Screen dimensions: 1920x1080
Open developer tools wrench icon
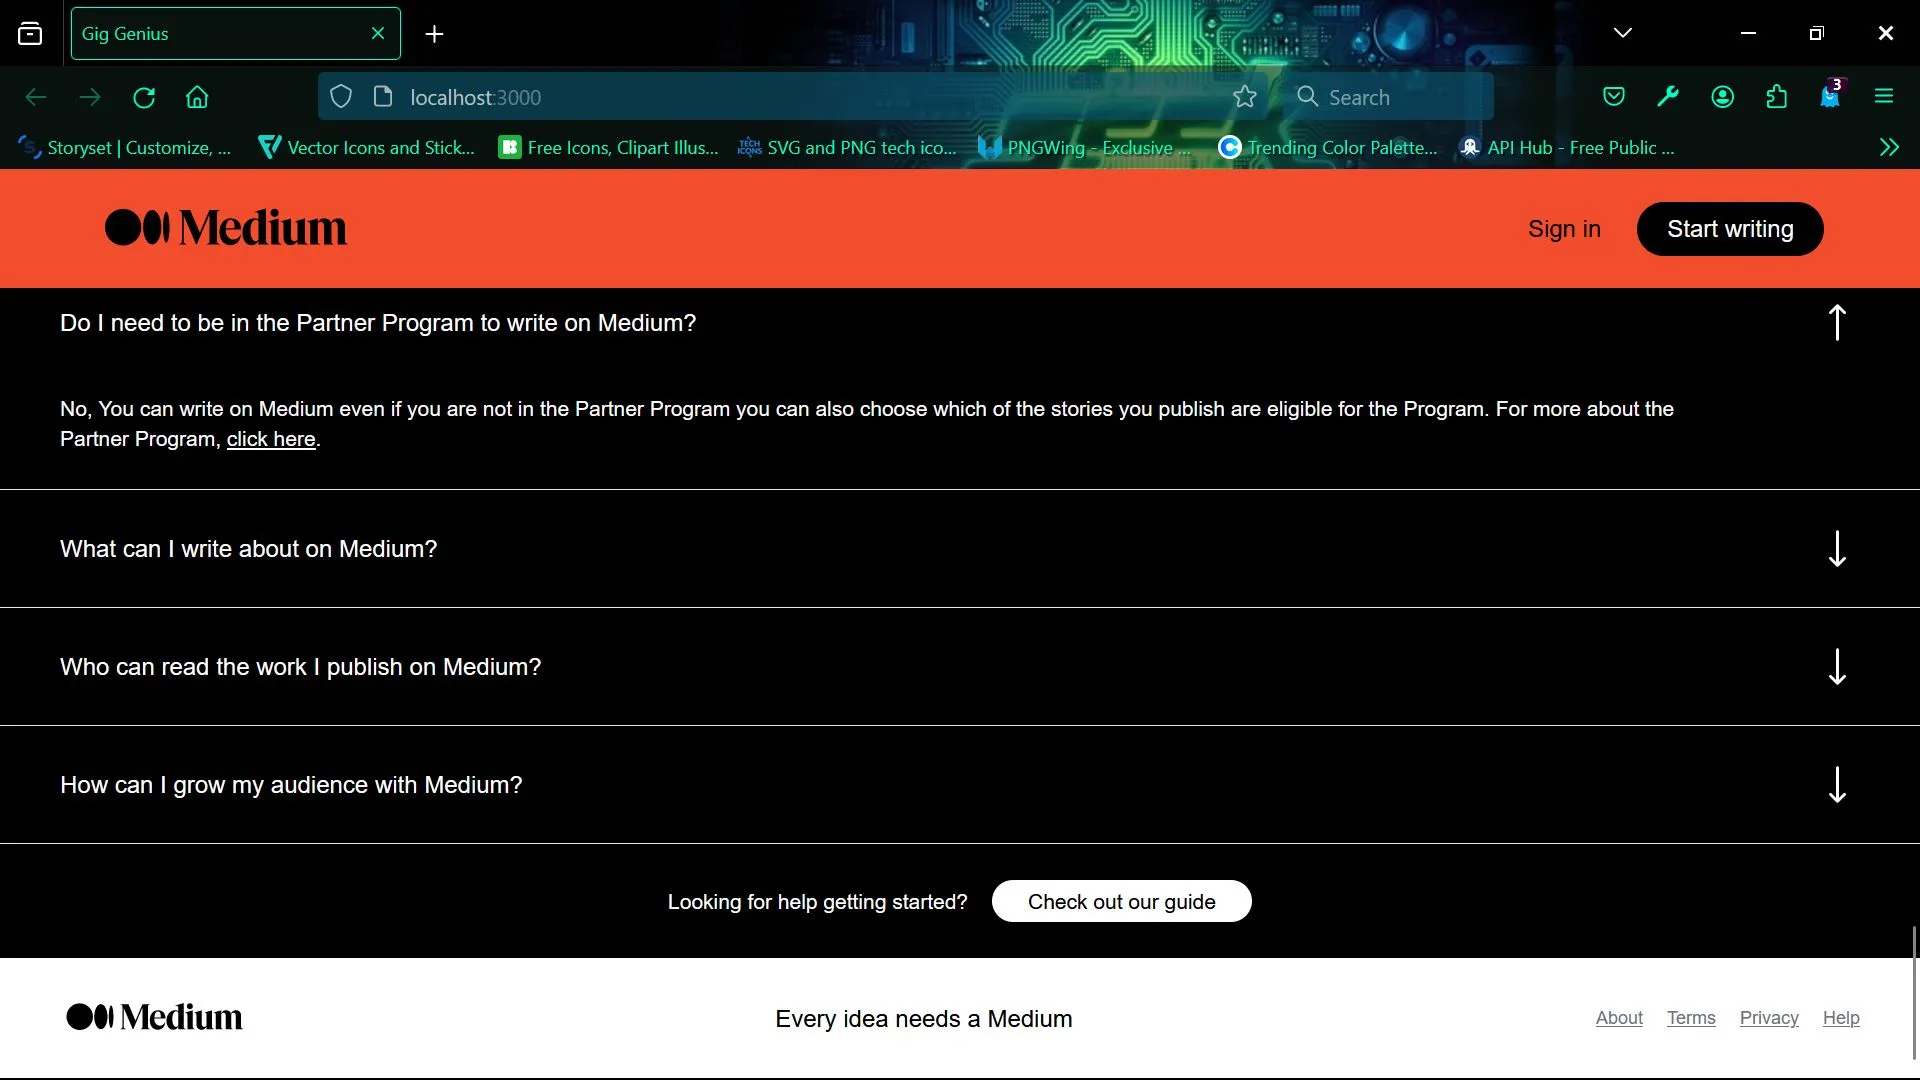[x=1668, y=97]
